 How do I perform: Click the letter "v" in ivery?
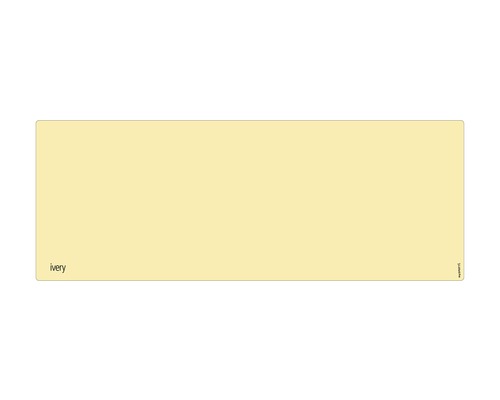[x=54, y=268]
